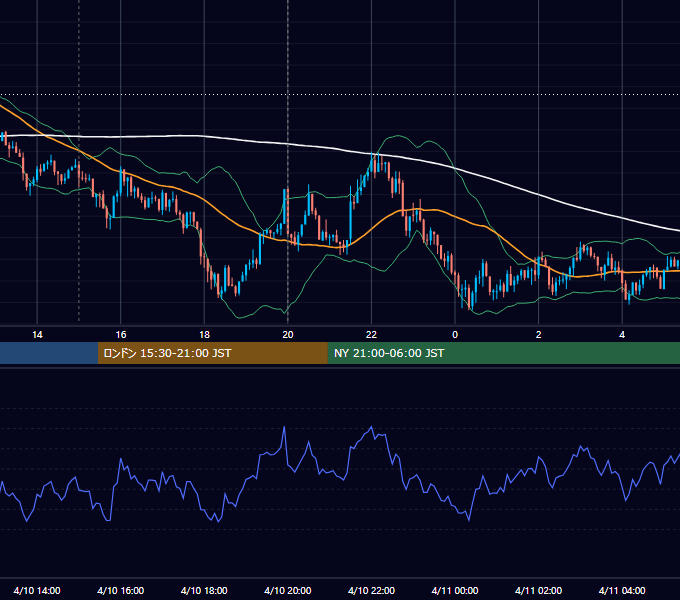Select the ロンドン 15:30-21:00 JST session bar
680x600 pixels.
coord(212,353)
